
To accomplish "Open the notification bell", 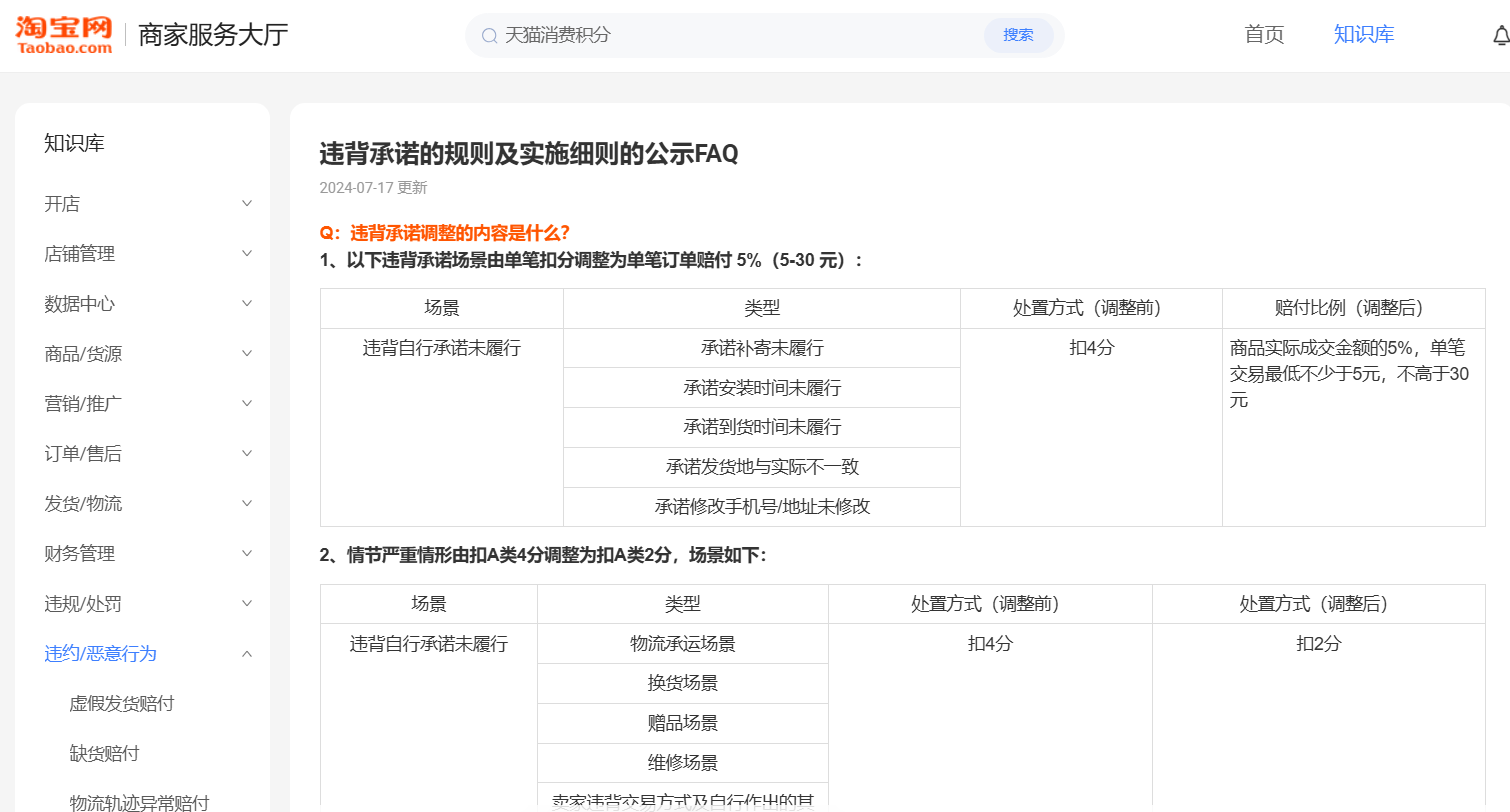I will tap(1500, 36).
